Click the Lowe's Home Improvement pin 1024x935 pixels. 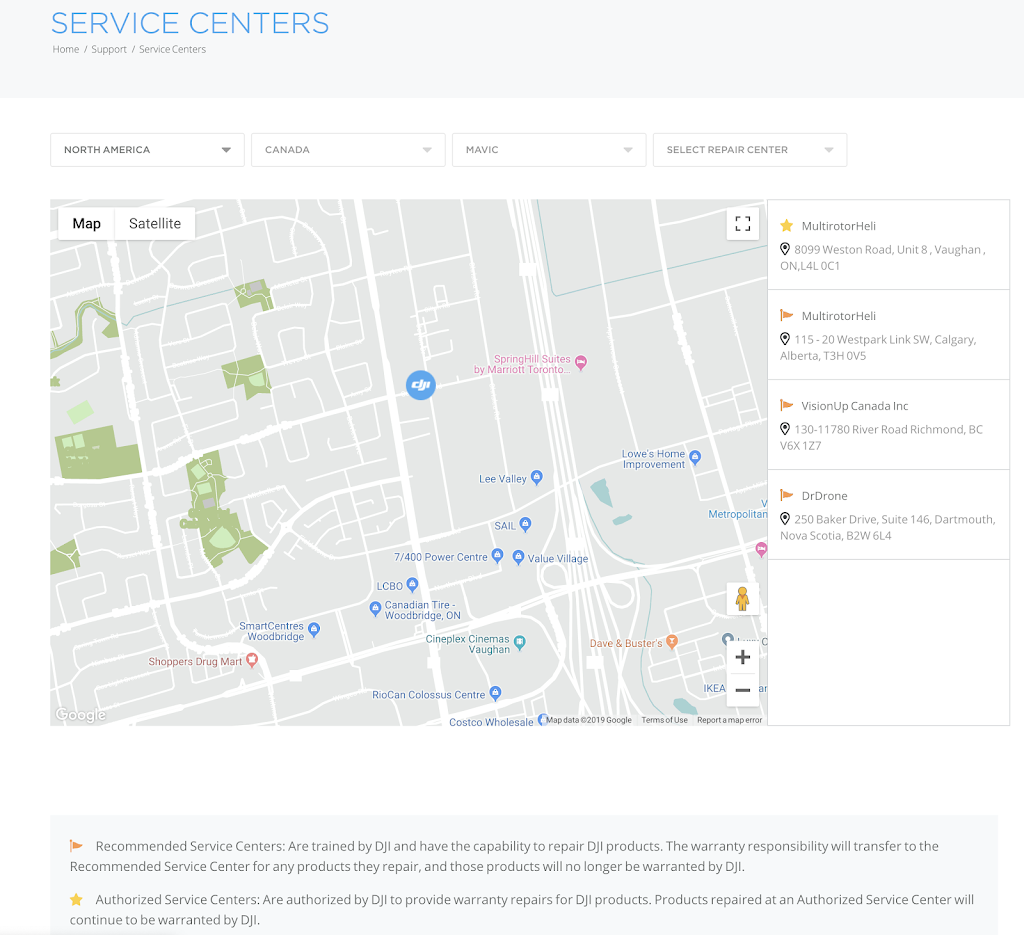(696, 457)
